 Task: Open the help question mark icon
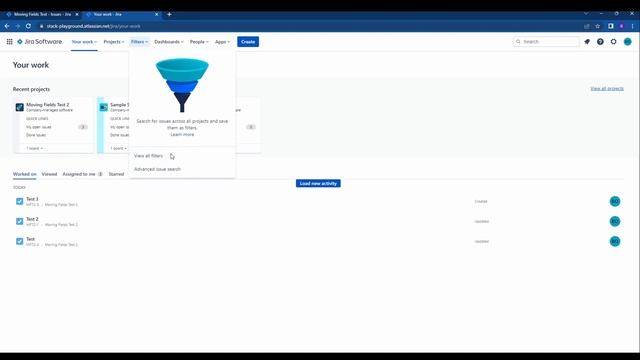(600, 42)
